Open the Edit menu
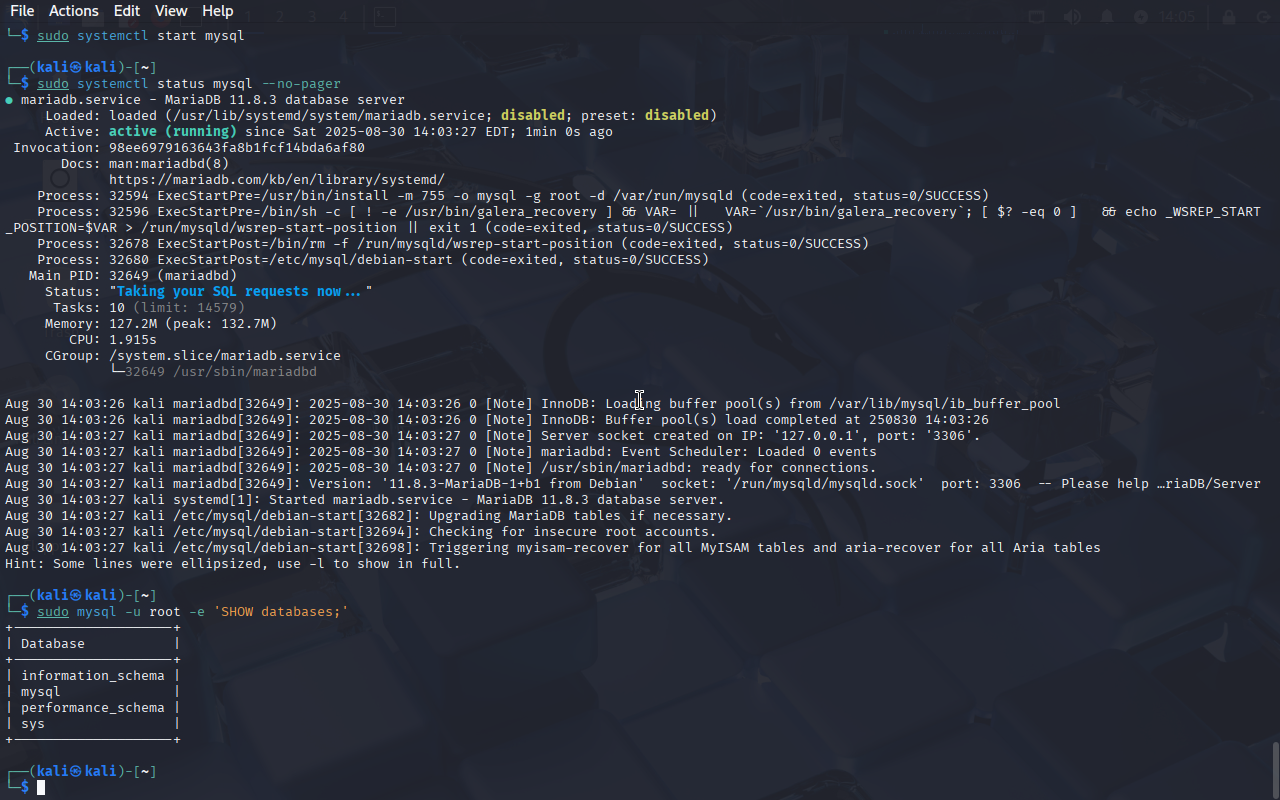The height and width of the screenshot is (800, 1280). [127, 11]
